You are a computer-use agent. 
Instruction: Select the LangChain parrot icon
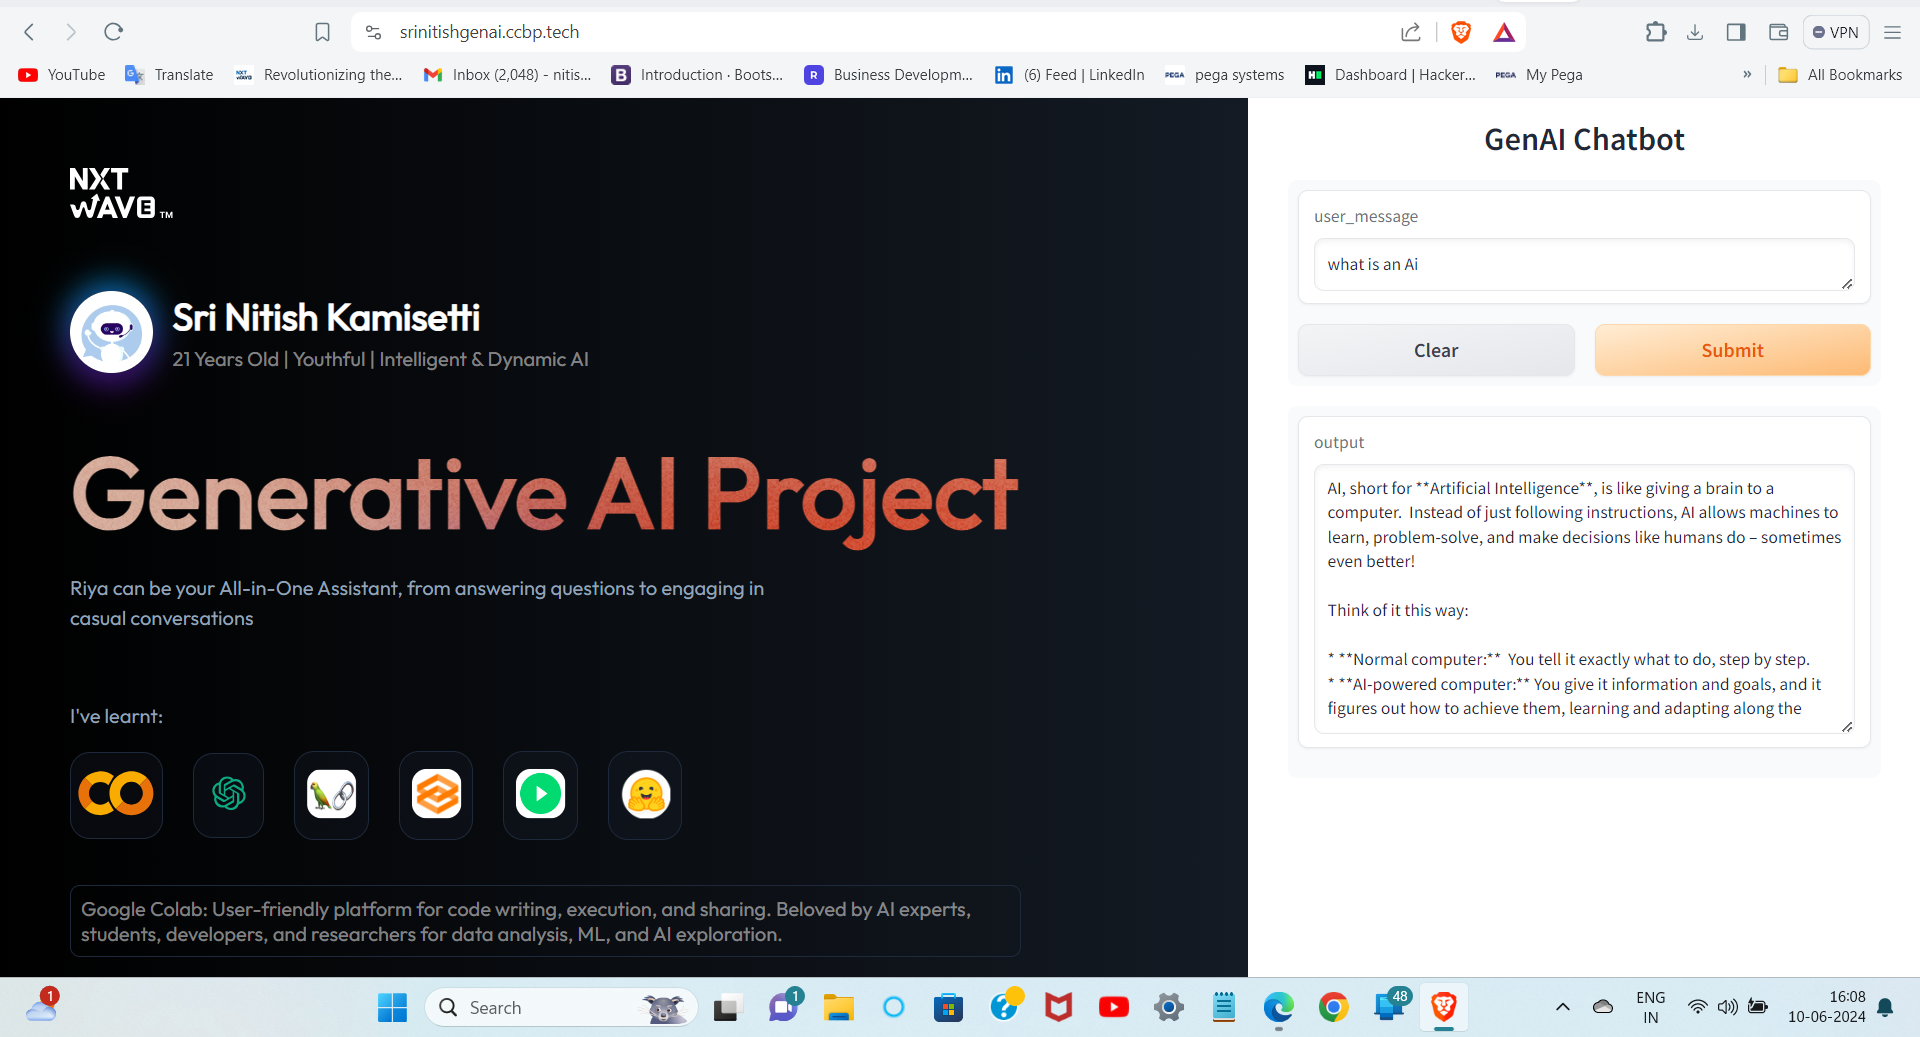coord(331,795)
